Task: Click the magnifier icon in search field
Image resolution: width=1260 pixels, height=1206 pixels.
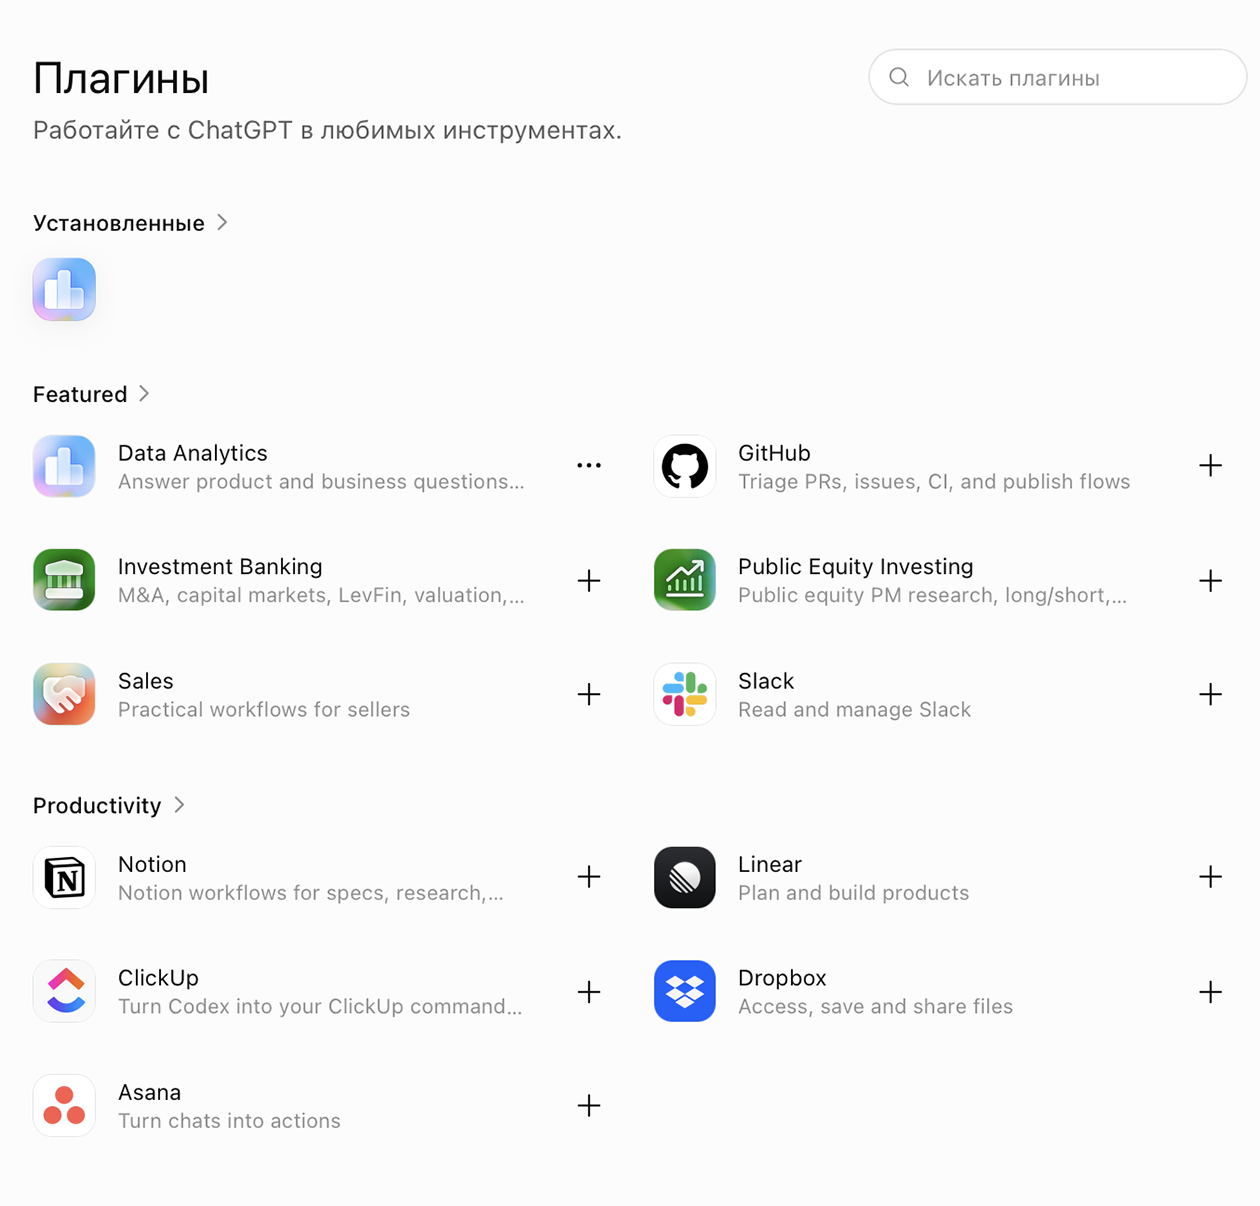Action: click(x=899, y=77)
